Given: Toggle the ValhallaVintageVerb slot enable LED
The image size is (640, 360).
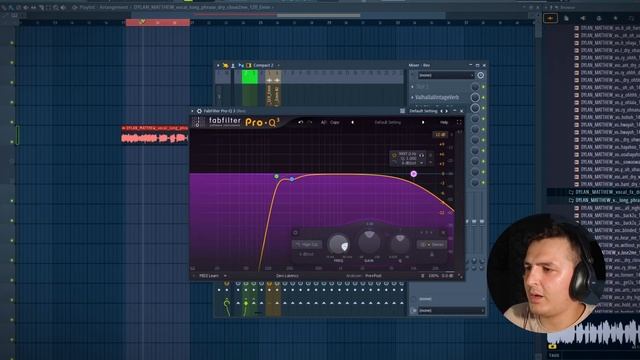Looking at the screenshot, I should point(483,98).
